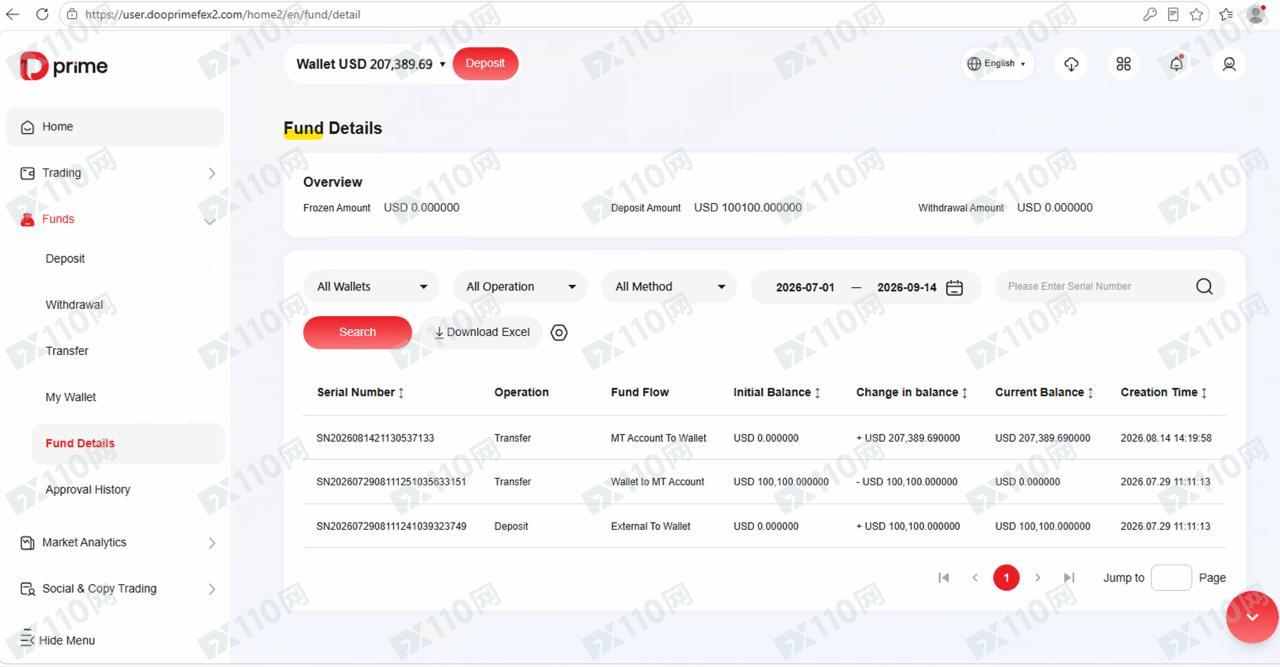Viewport: 1280px width, 667px height.
Task: Open the All Operation dropdown
Action: pyautogui.click(x=520, y=287)
